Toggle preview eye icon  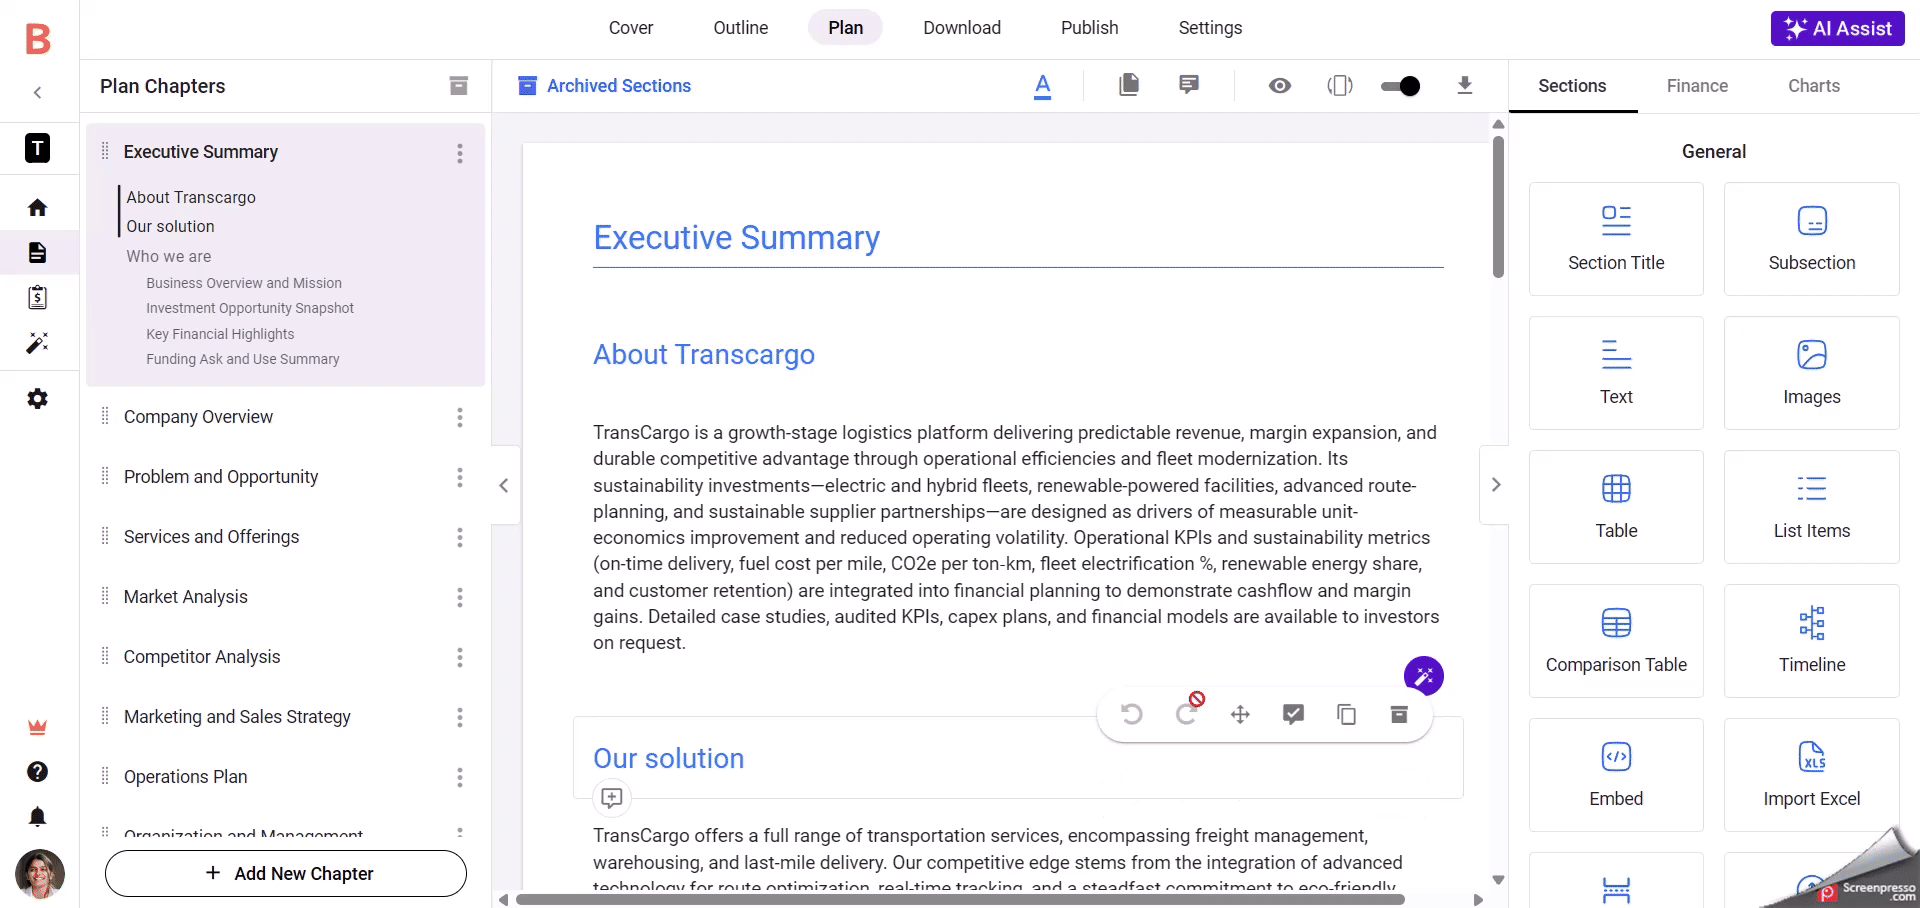1280,86
